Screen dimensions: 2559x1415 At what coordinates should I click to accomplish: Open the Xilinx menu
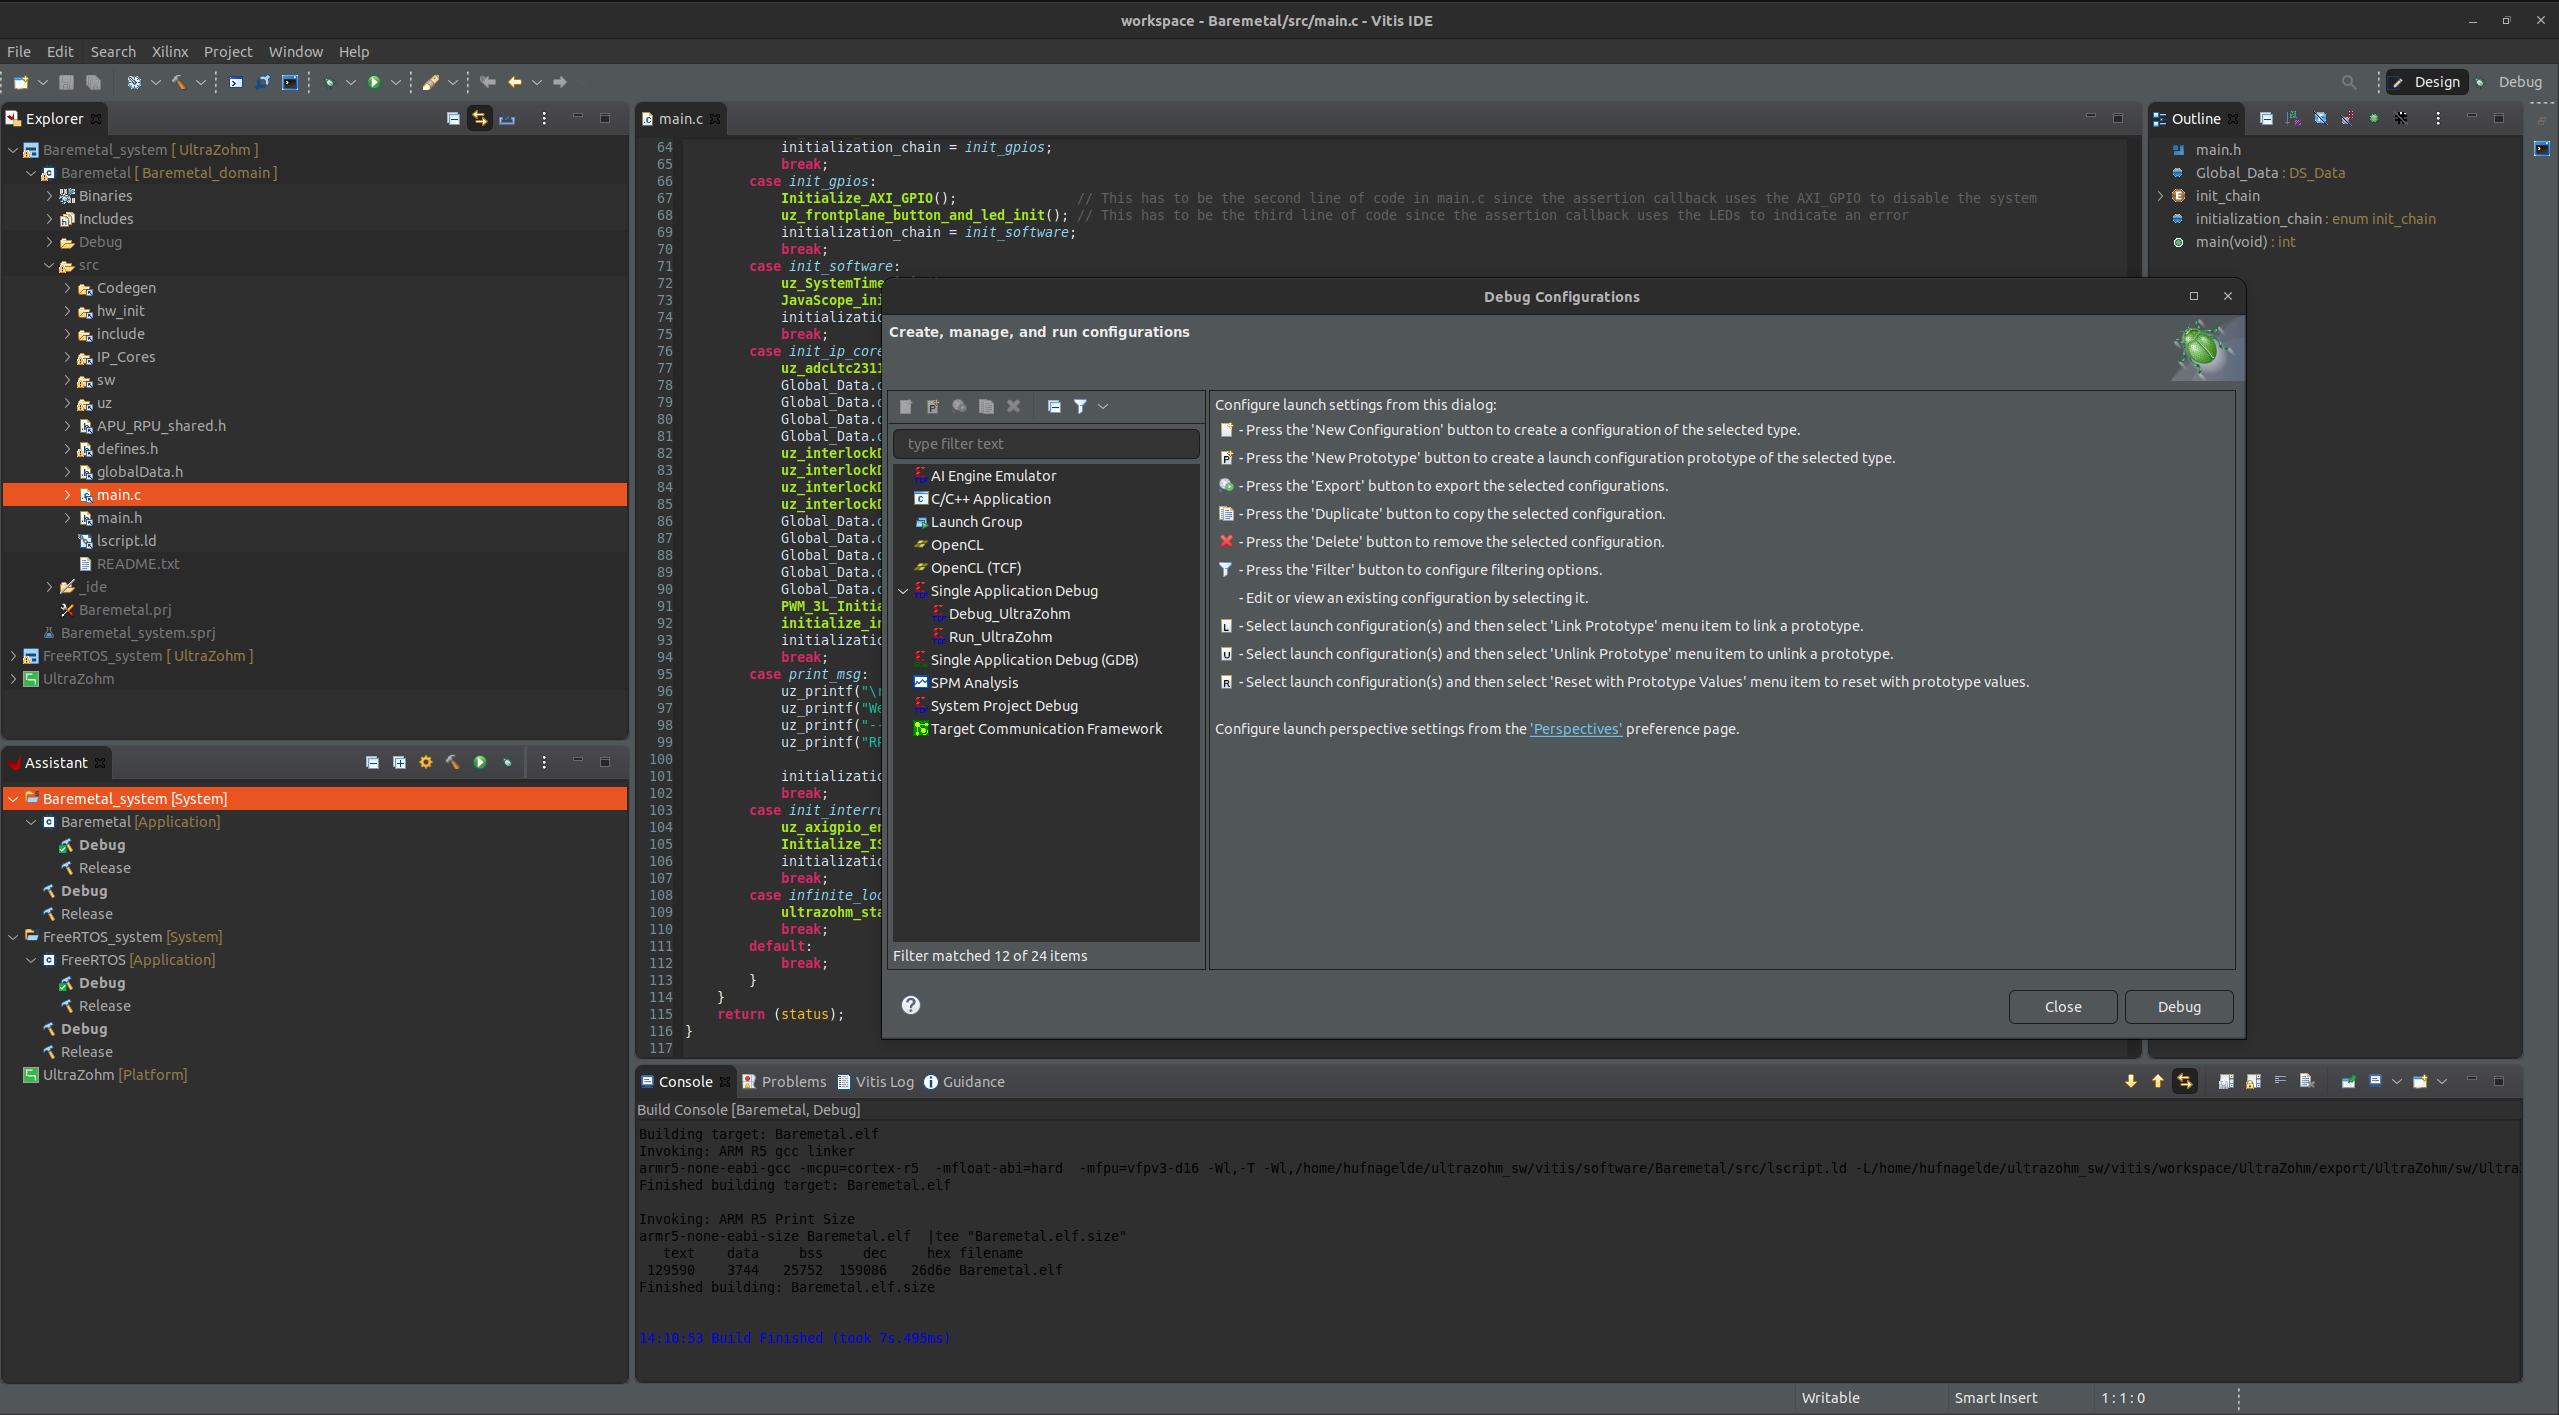(x=168, y=51)
